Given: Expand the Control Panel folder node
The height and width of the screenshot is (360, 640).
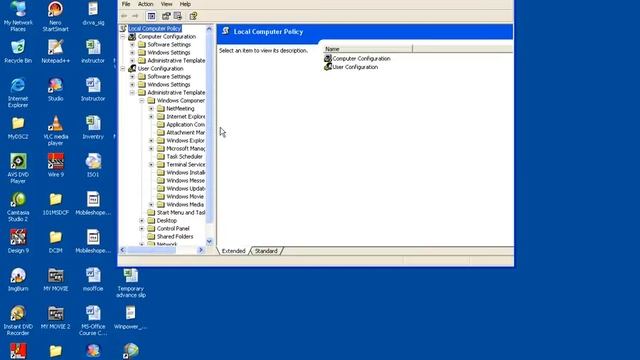Looking at the screenshot, I should coord(142,229).
